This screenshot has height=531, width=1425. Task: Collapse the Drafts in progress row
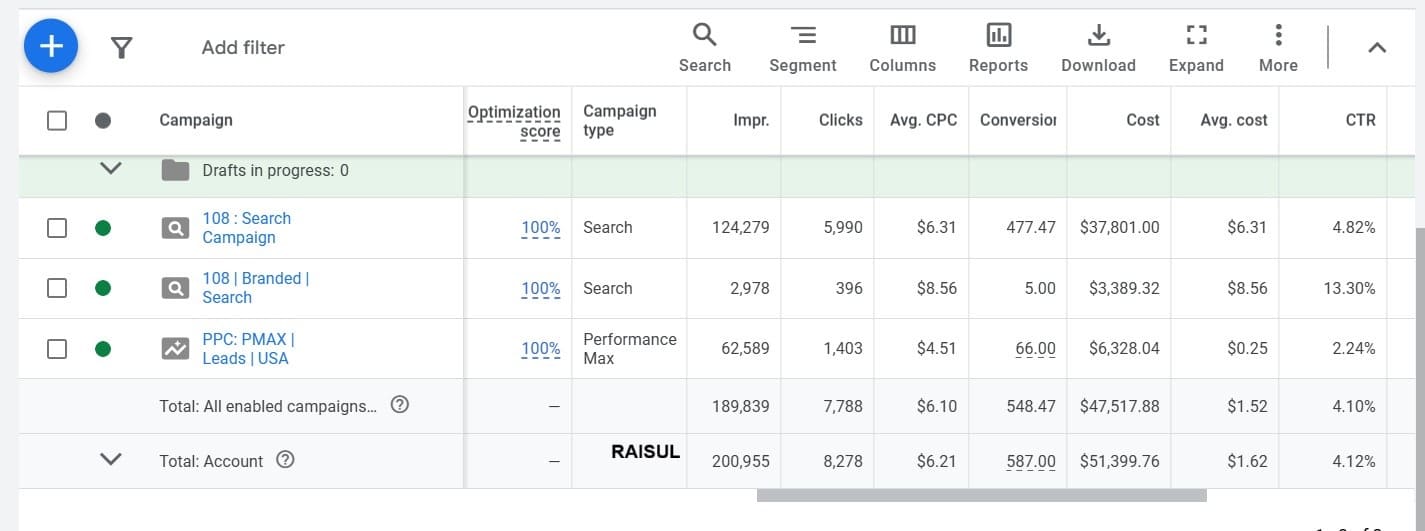click(111, 169)
